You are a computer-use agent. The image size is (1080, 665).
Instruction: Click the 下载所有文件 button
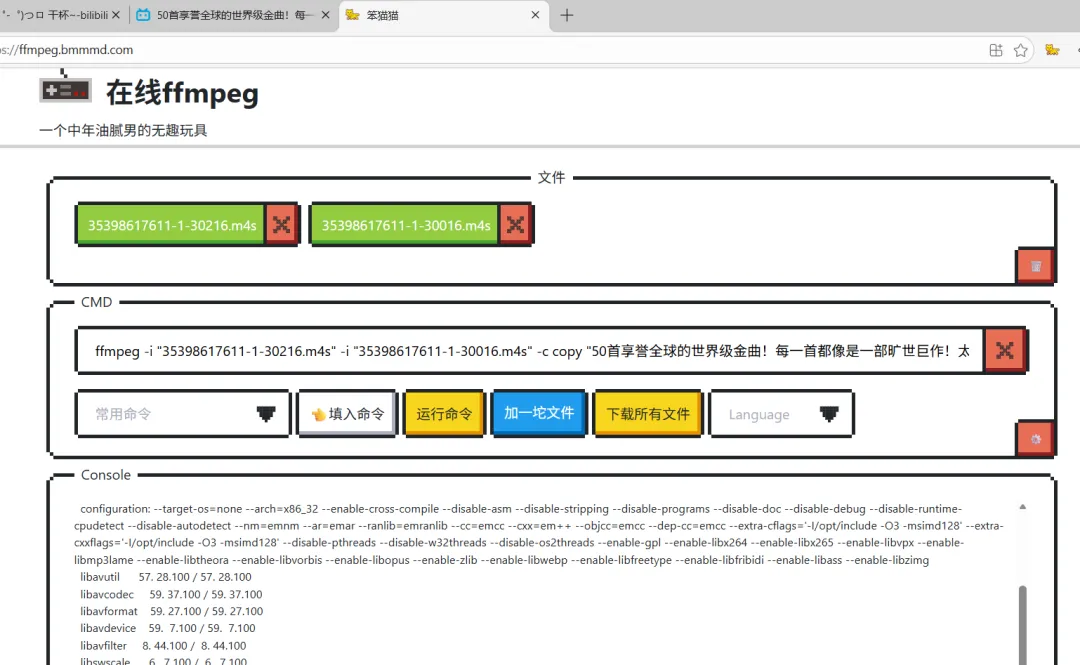click(647, 413)
